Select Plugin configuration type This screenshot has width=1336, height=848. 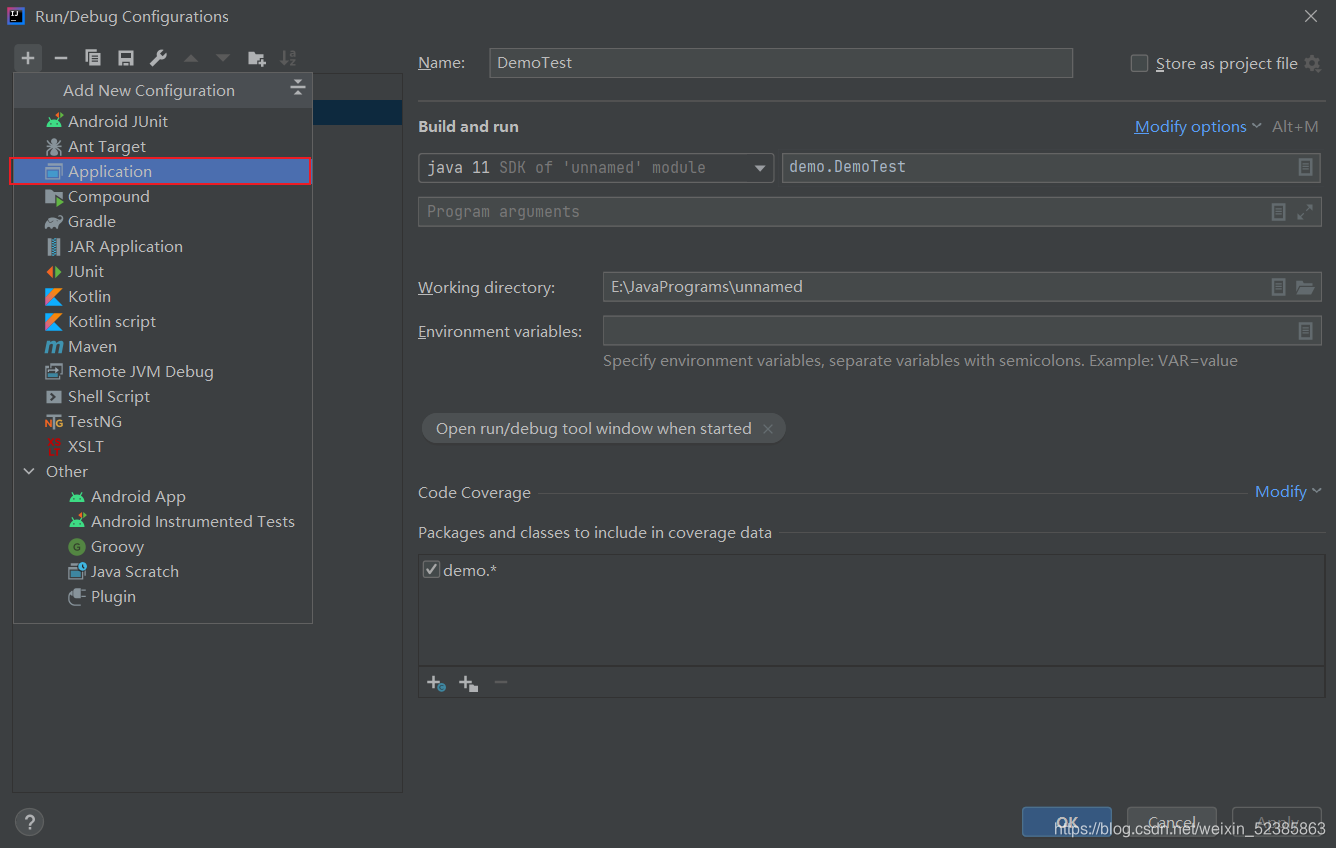[x=163, y=596]
